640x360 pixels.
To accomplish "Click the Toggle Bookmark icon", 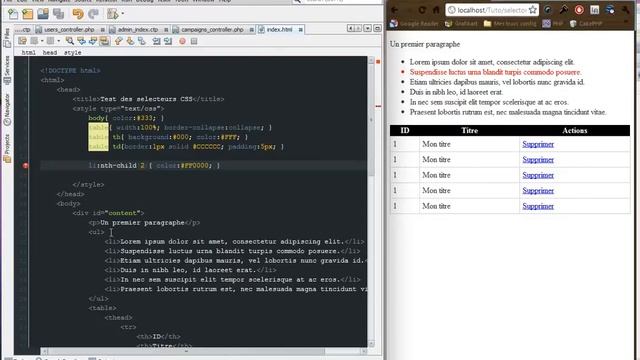I will tap(142, 41).
